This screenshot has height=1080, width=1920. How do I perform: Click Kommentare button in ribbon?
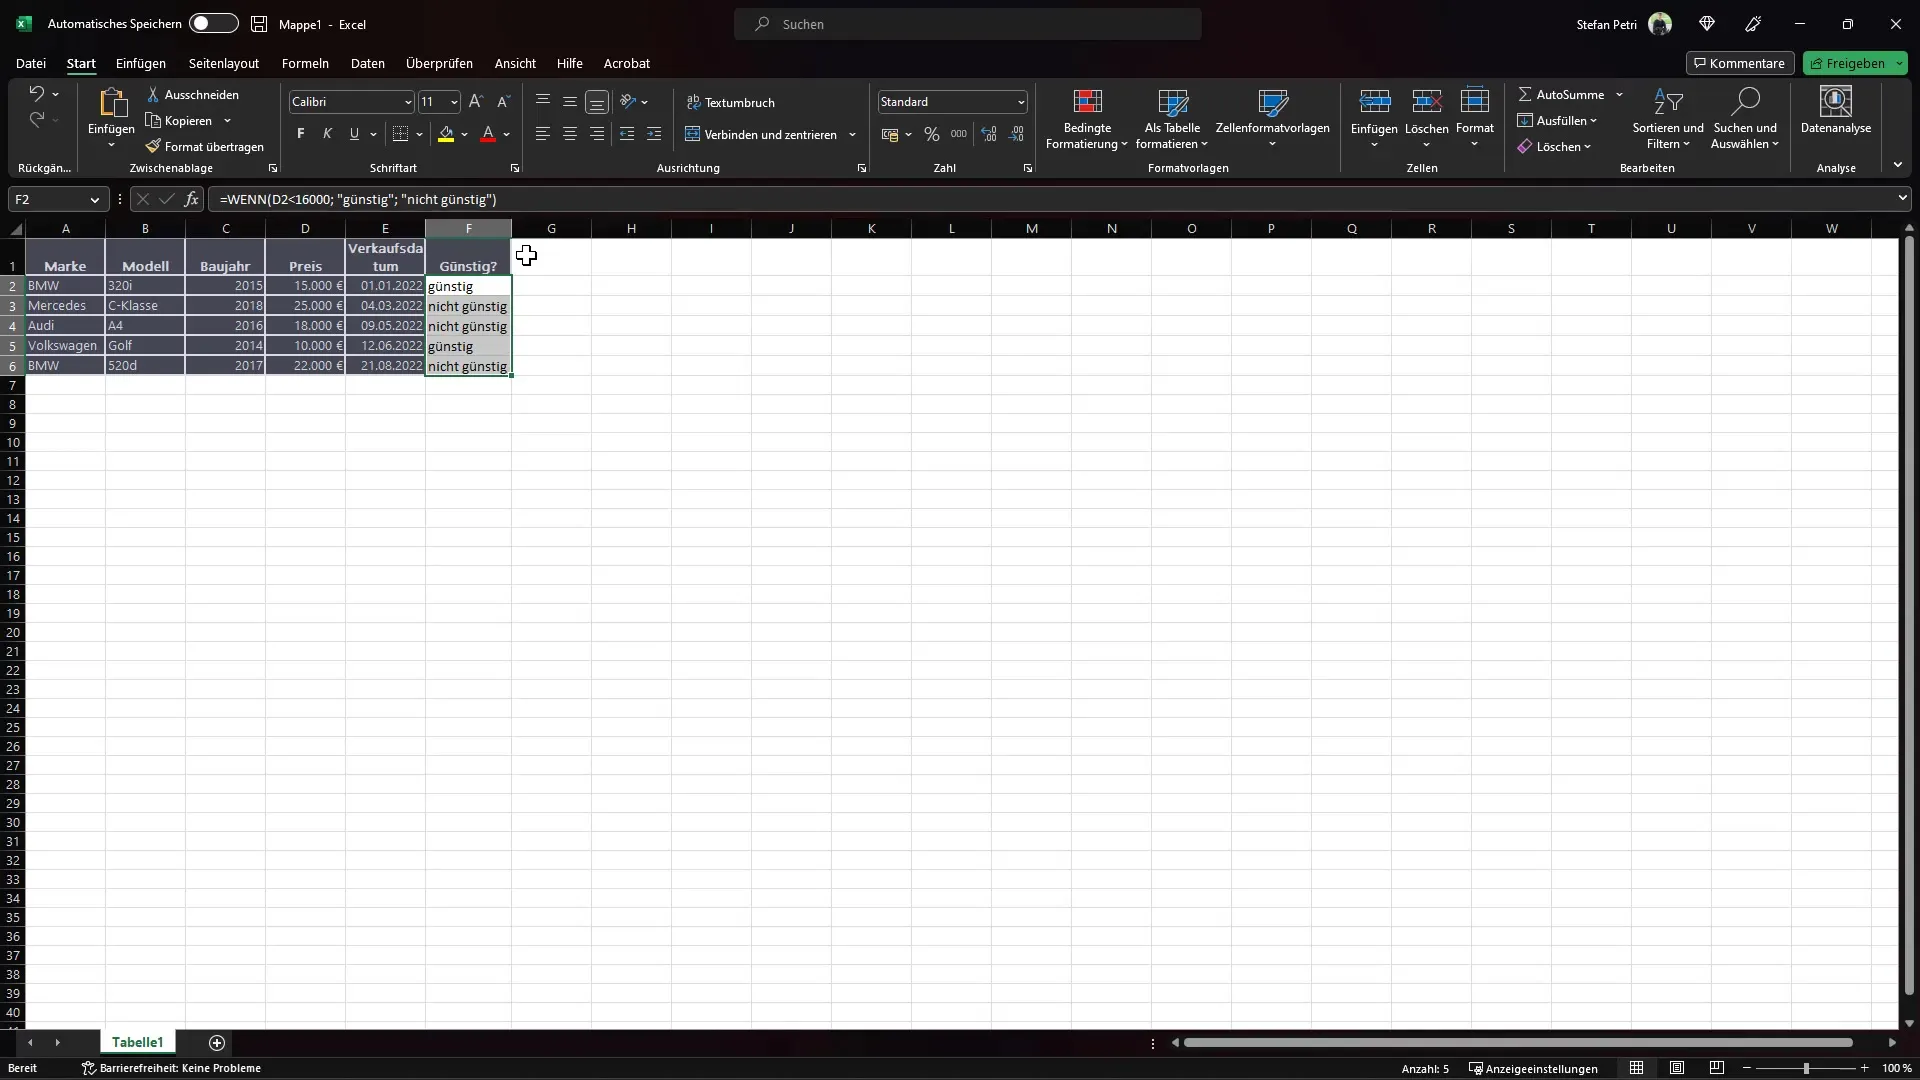pyautogui.click(x=1739, y=62)
